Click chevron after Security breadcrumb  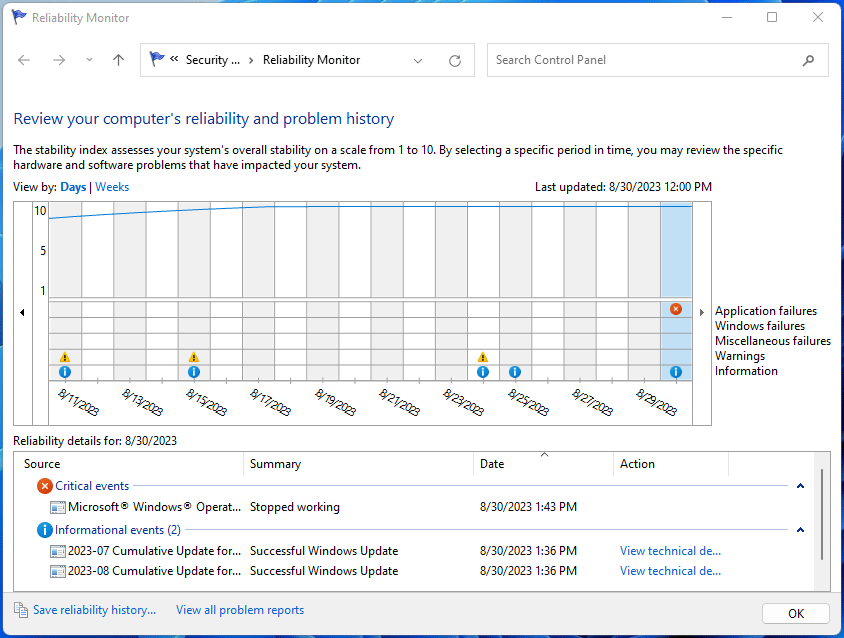click(x=251, y=60)
